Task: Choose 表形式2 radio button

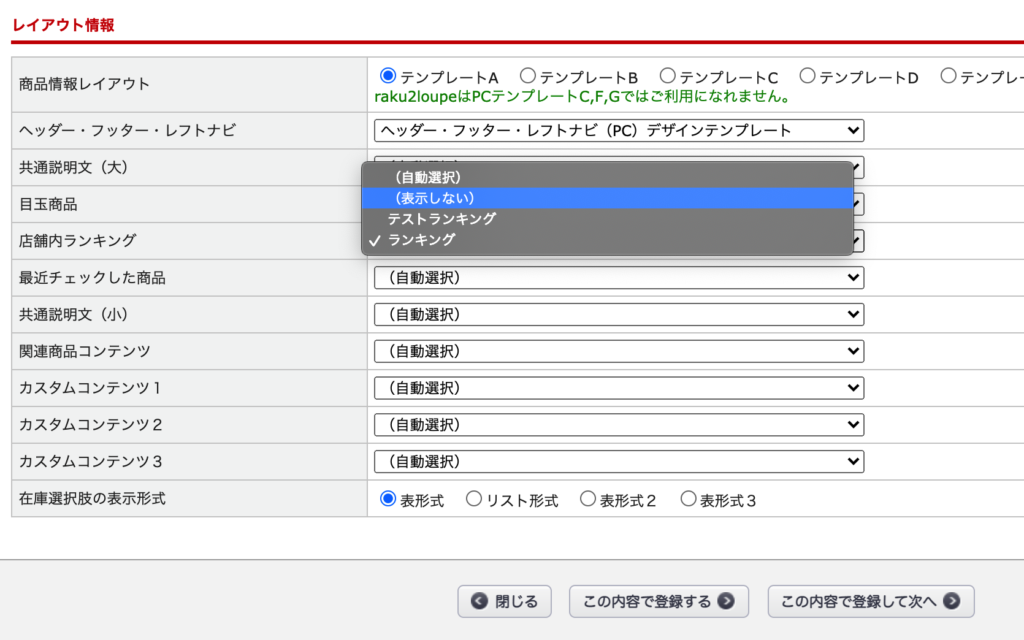Action: (x=588, y=498)
